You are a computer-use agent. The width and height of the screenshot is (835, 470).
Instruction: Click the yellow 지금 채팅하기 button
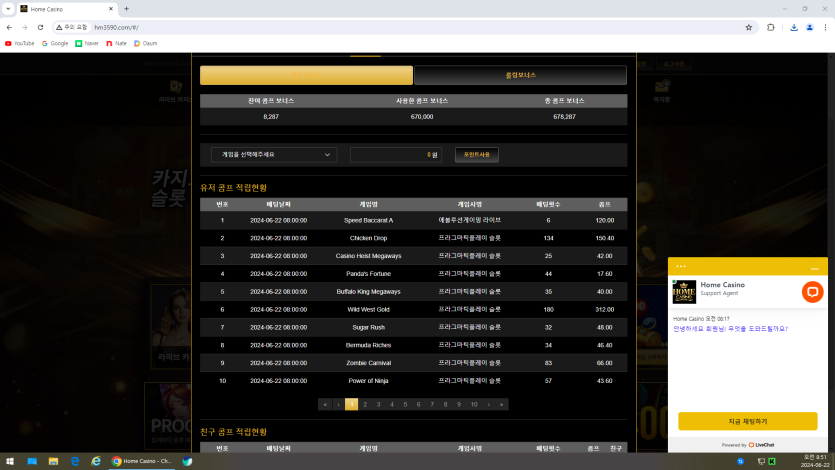click(747, 421)
